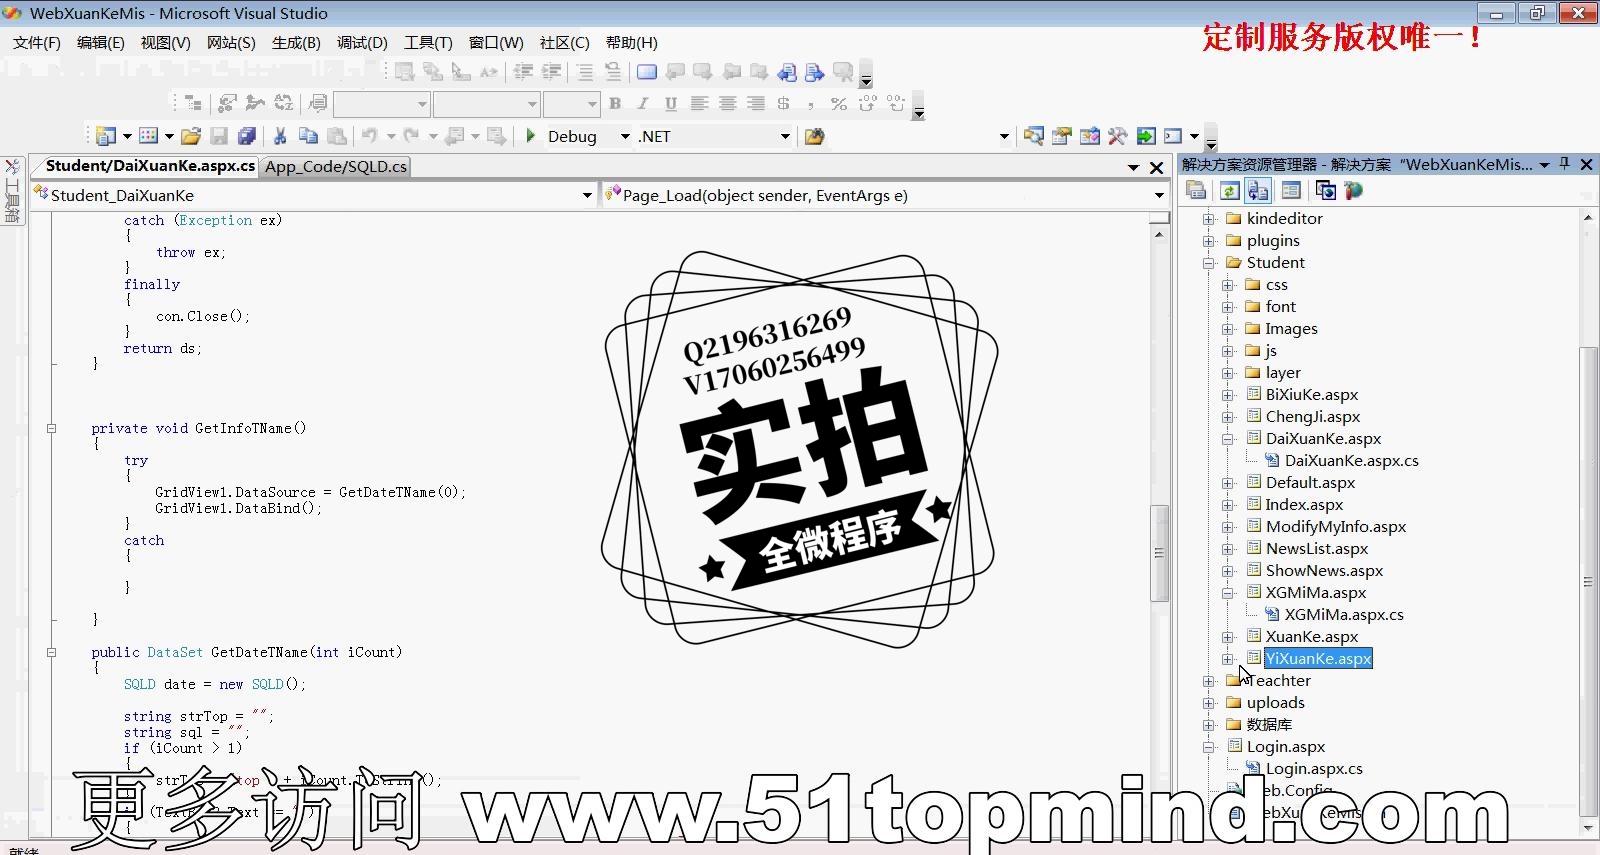Screen dimensions: 1600x855
Task: Open the 视图(V) menu
Action: (166, 43)
